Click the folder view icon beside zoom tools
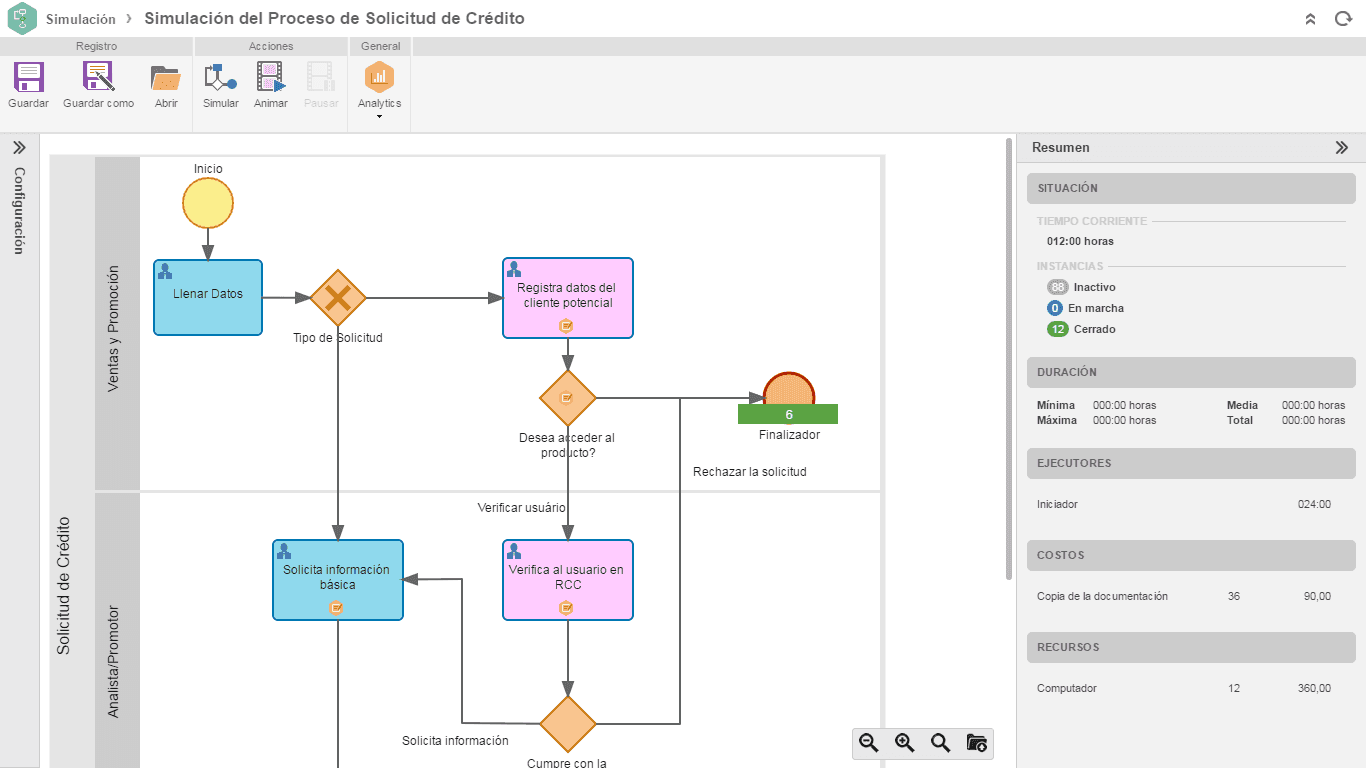 [977, 742]
